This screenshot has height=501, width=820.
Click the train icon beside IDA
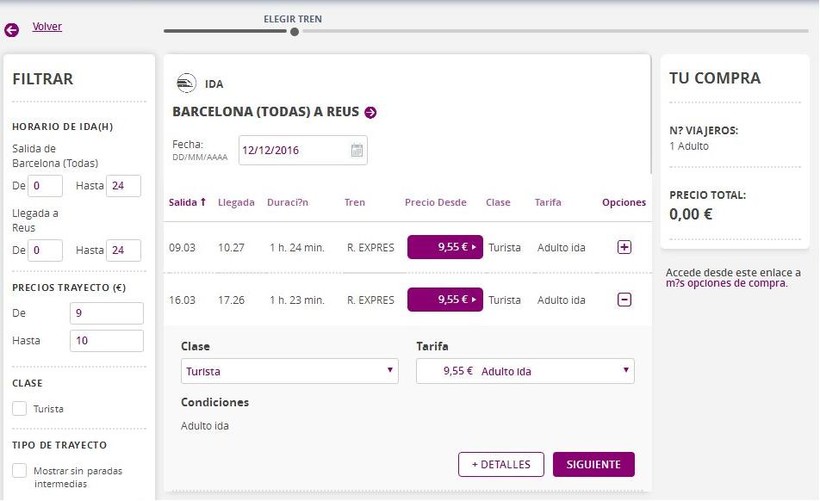click(186, 83)
